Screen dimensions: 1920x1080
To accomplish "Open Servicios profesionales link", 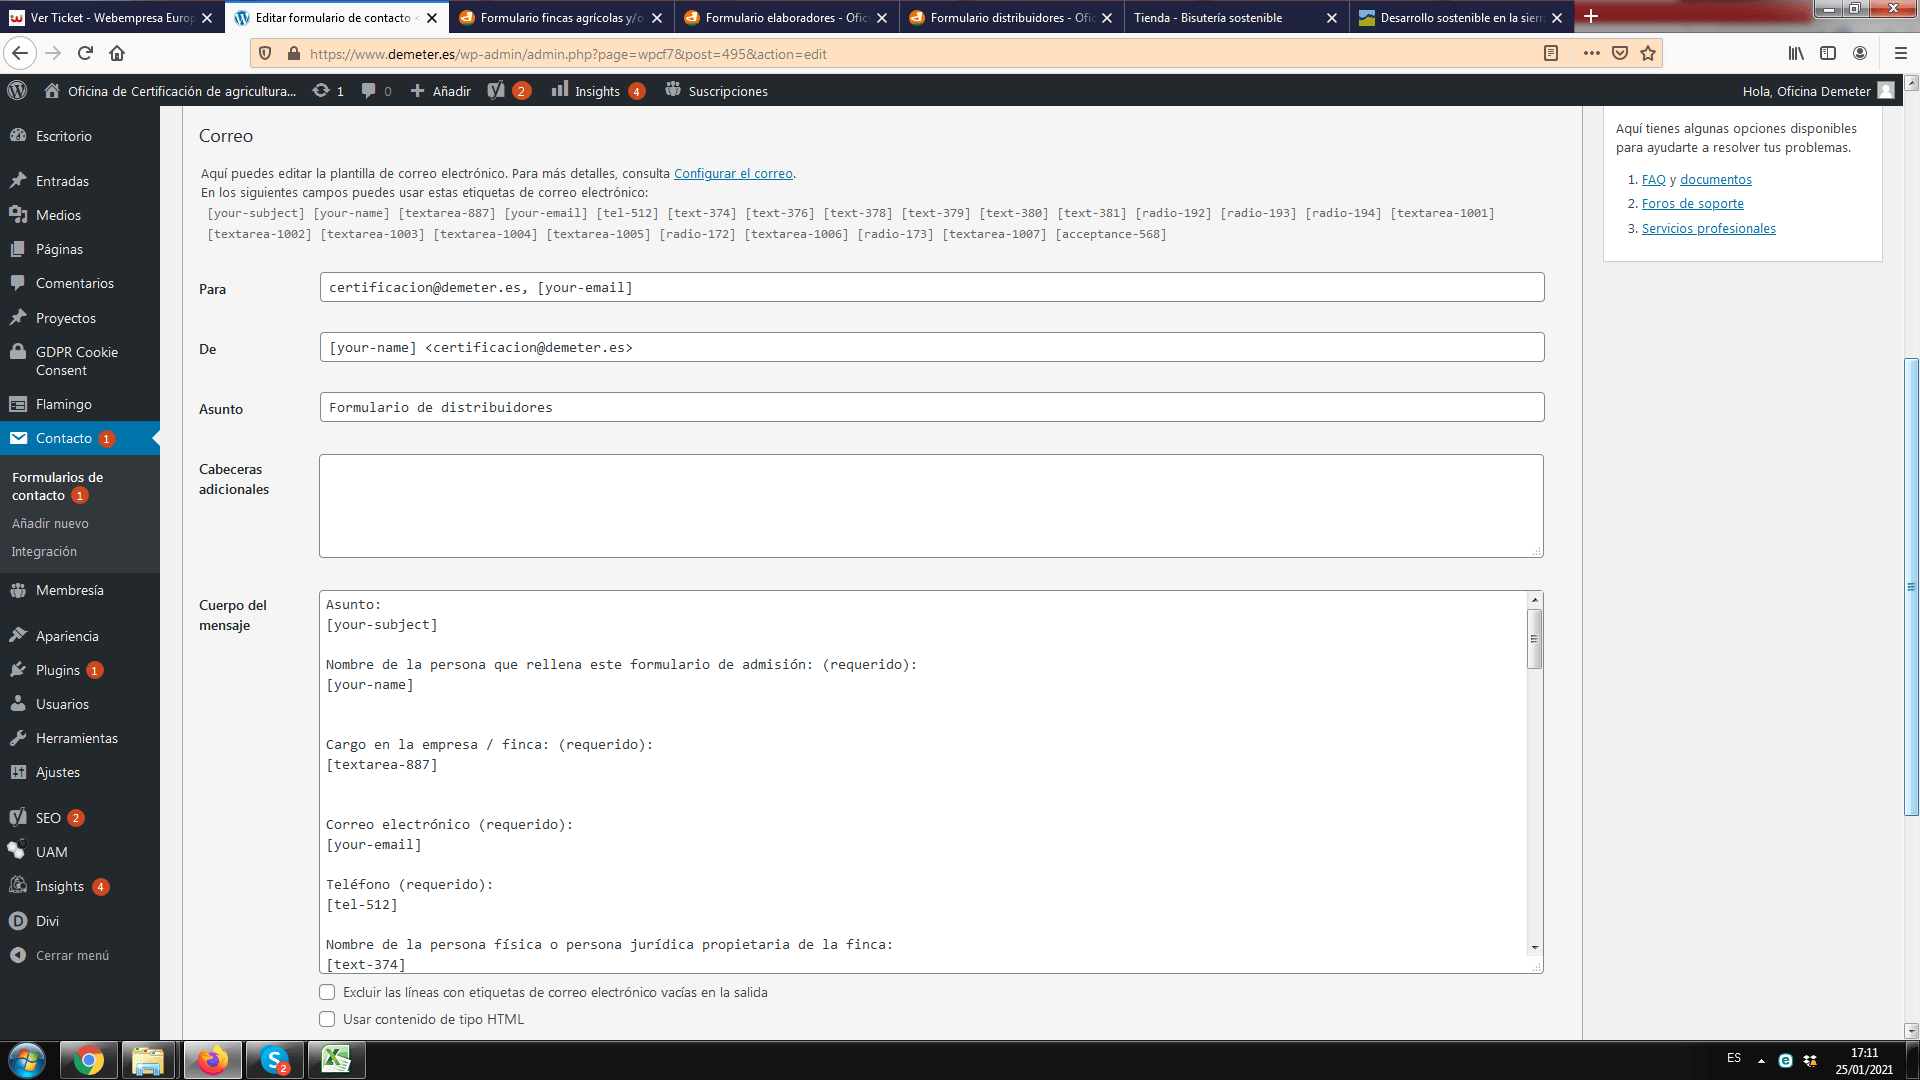I will (1708, 228).
